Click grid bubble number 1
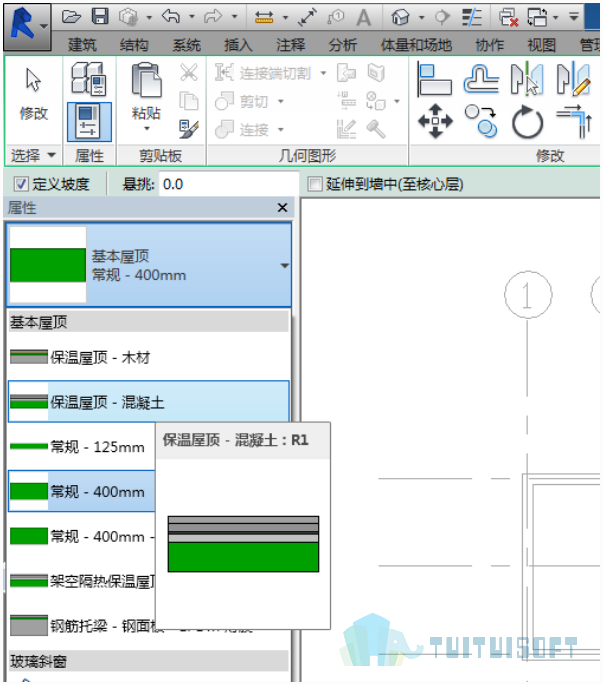The image size is (603, 684). click(x=528, y=295)
